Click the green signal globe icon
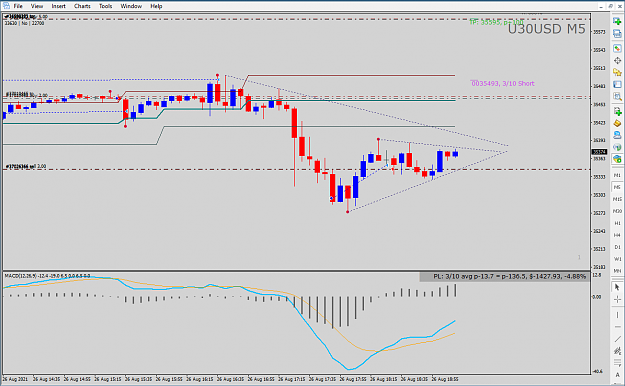This screenshot has width=625, height=386. click(x=617, y=147)
